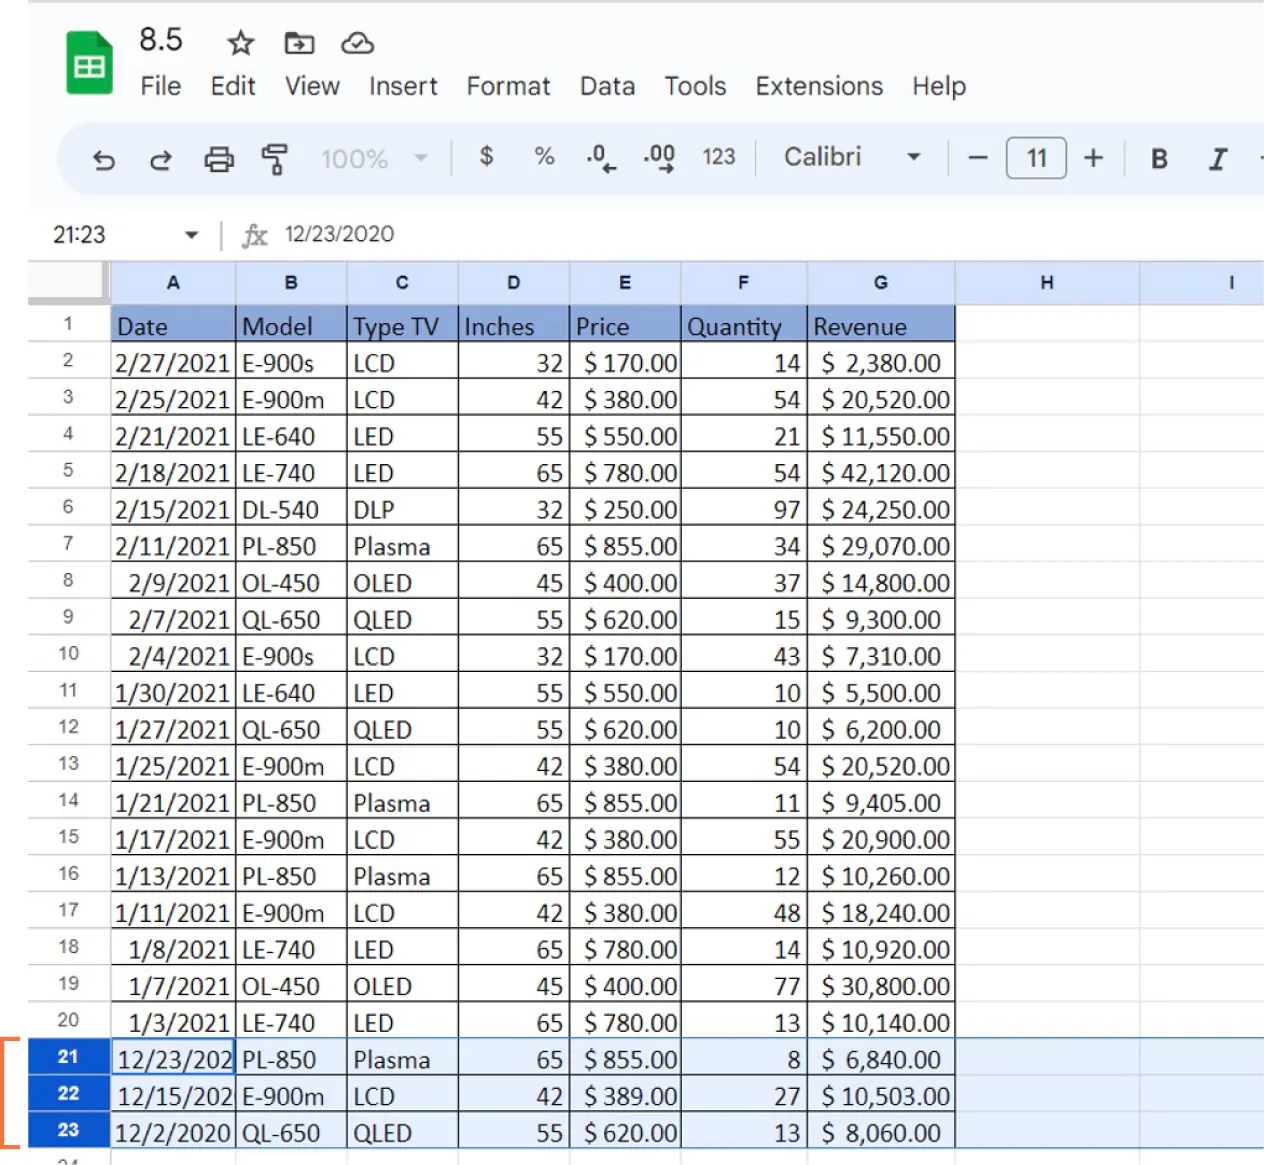The width and height of the screenshot is (1264, 1165).
Task: Redo the last action
Action: [160, 158]
